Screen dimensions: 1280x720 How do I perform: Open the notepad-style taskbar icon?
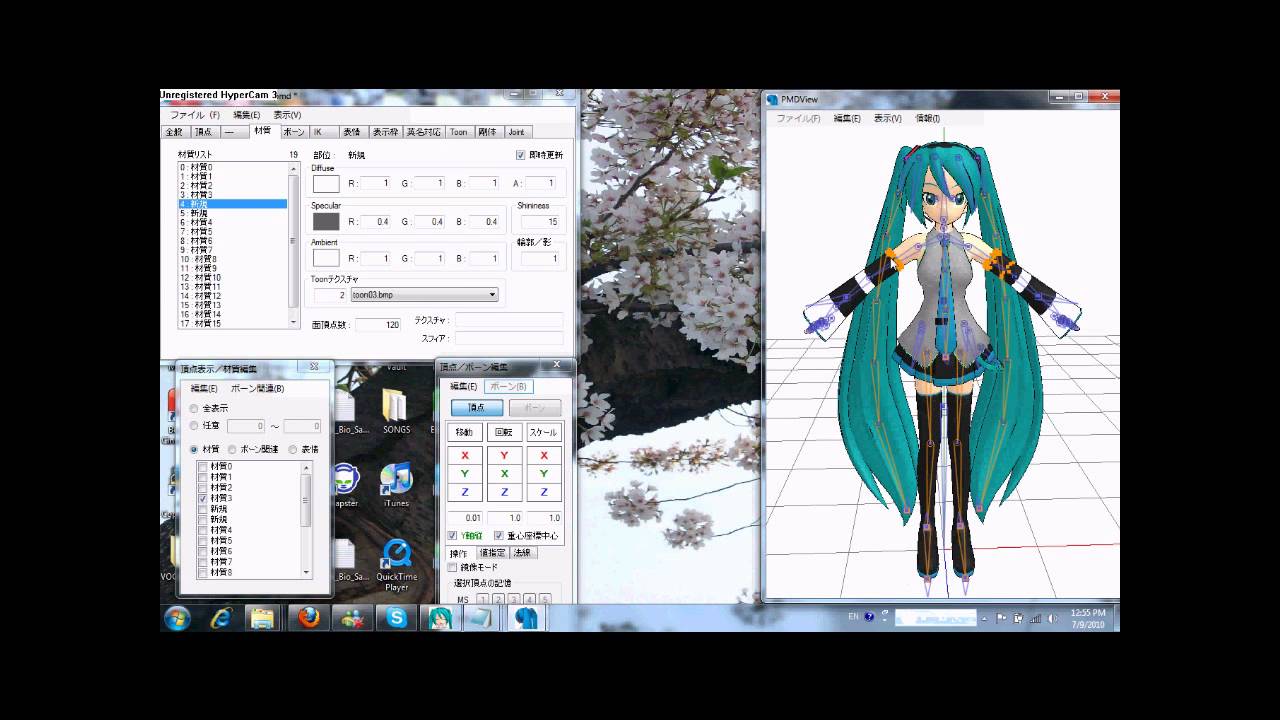481,618
